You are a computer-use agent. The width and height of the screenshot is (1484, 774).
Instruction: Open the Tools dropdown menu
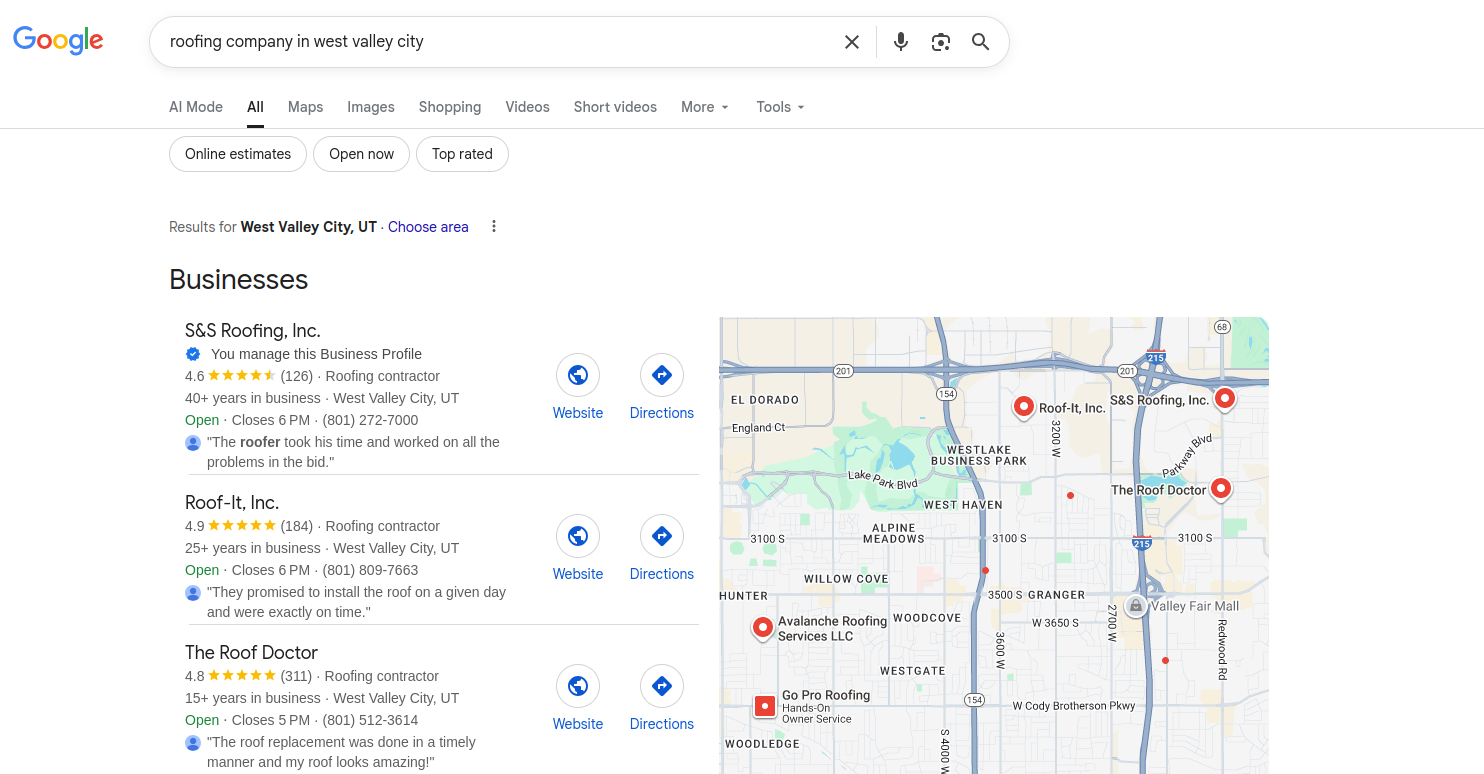pyautogui.click(x=780, y=107)
